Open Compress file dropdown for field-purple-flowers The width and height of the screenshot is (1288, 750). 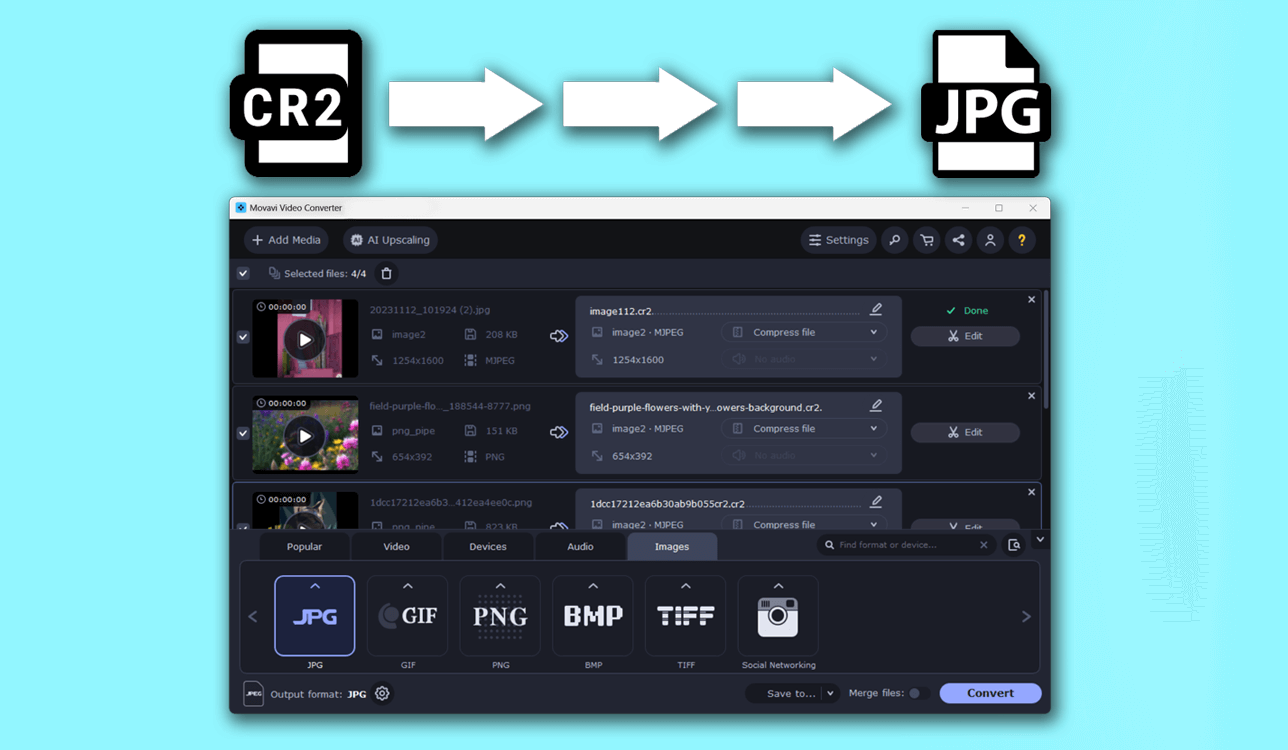pos(804,428)
